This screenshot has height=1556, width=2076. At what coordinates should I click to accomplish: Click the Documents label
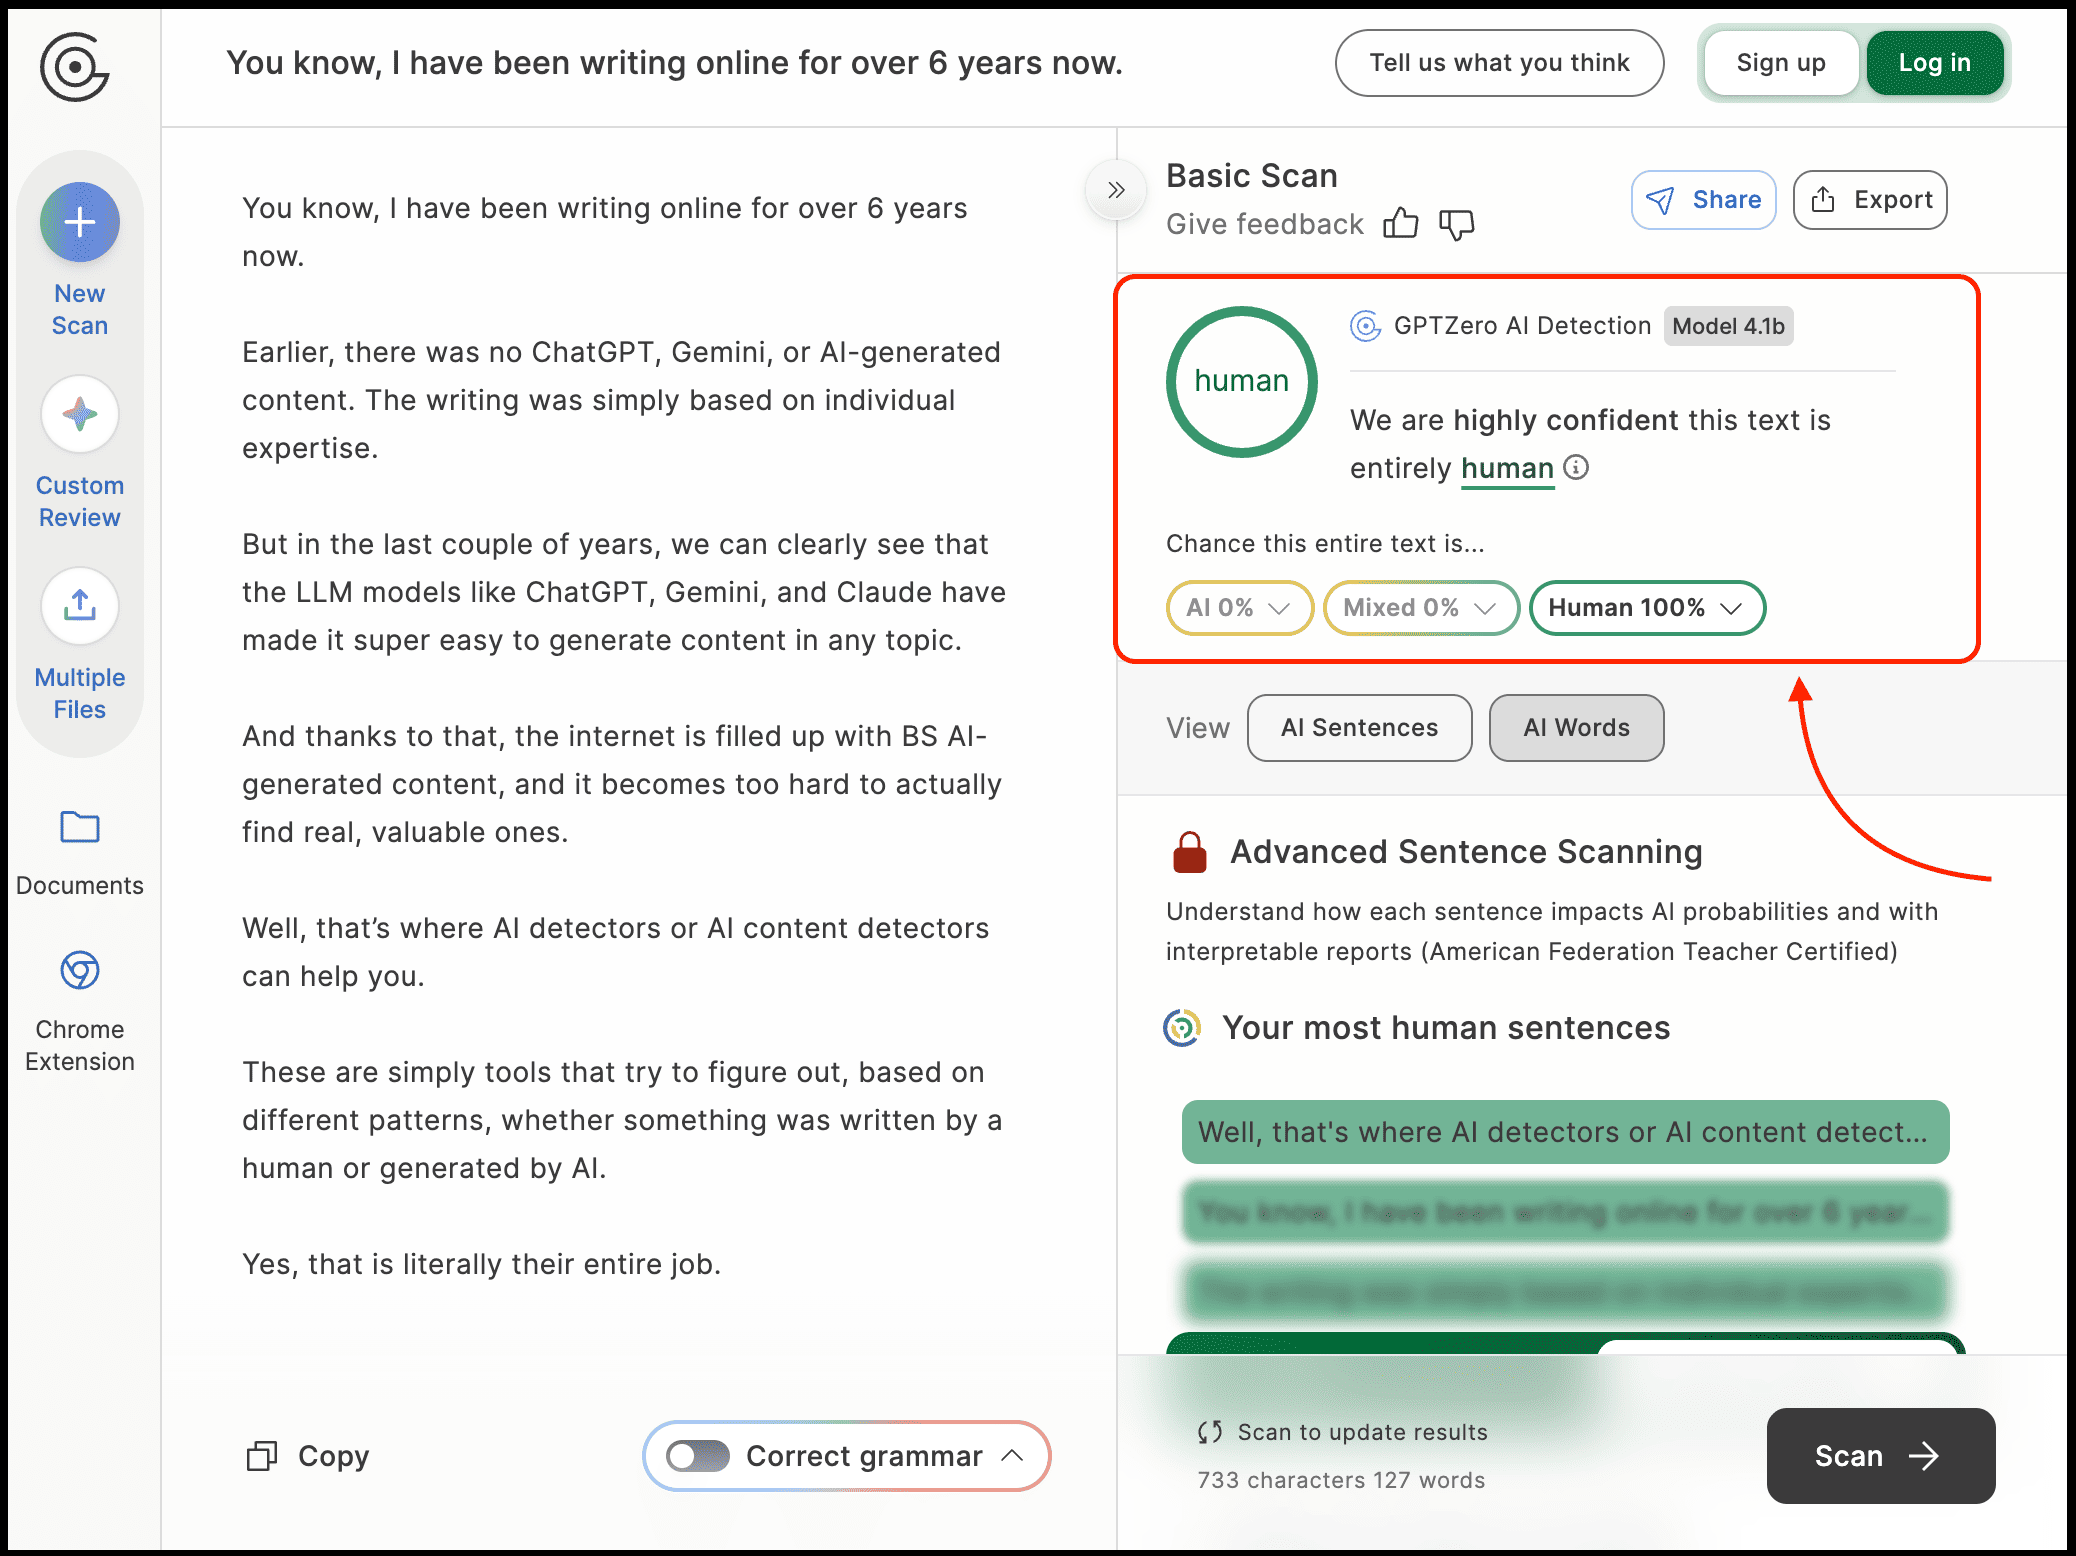tap(80, 886)
